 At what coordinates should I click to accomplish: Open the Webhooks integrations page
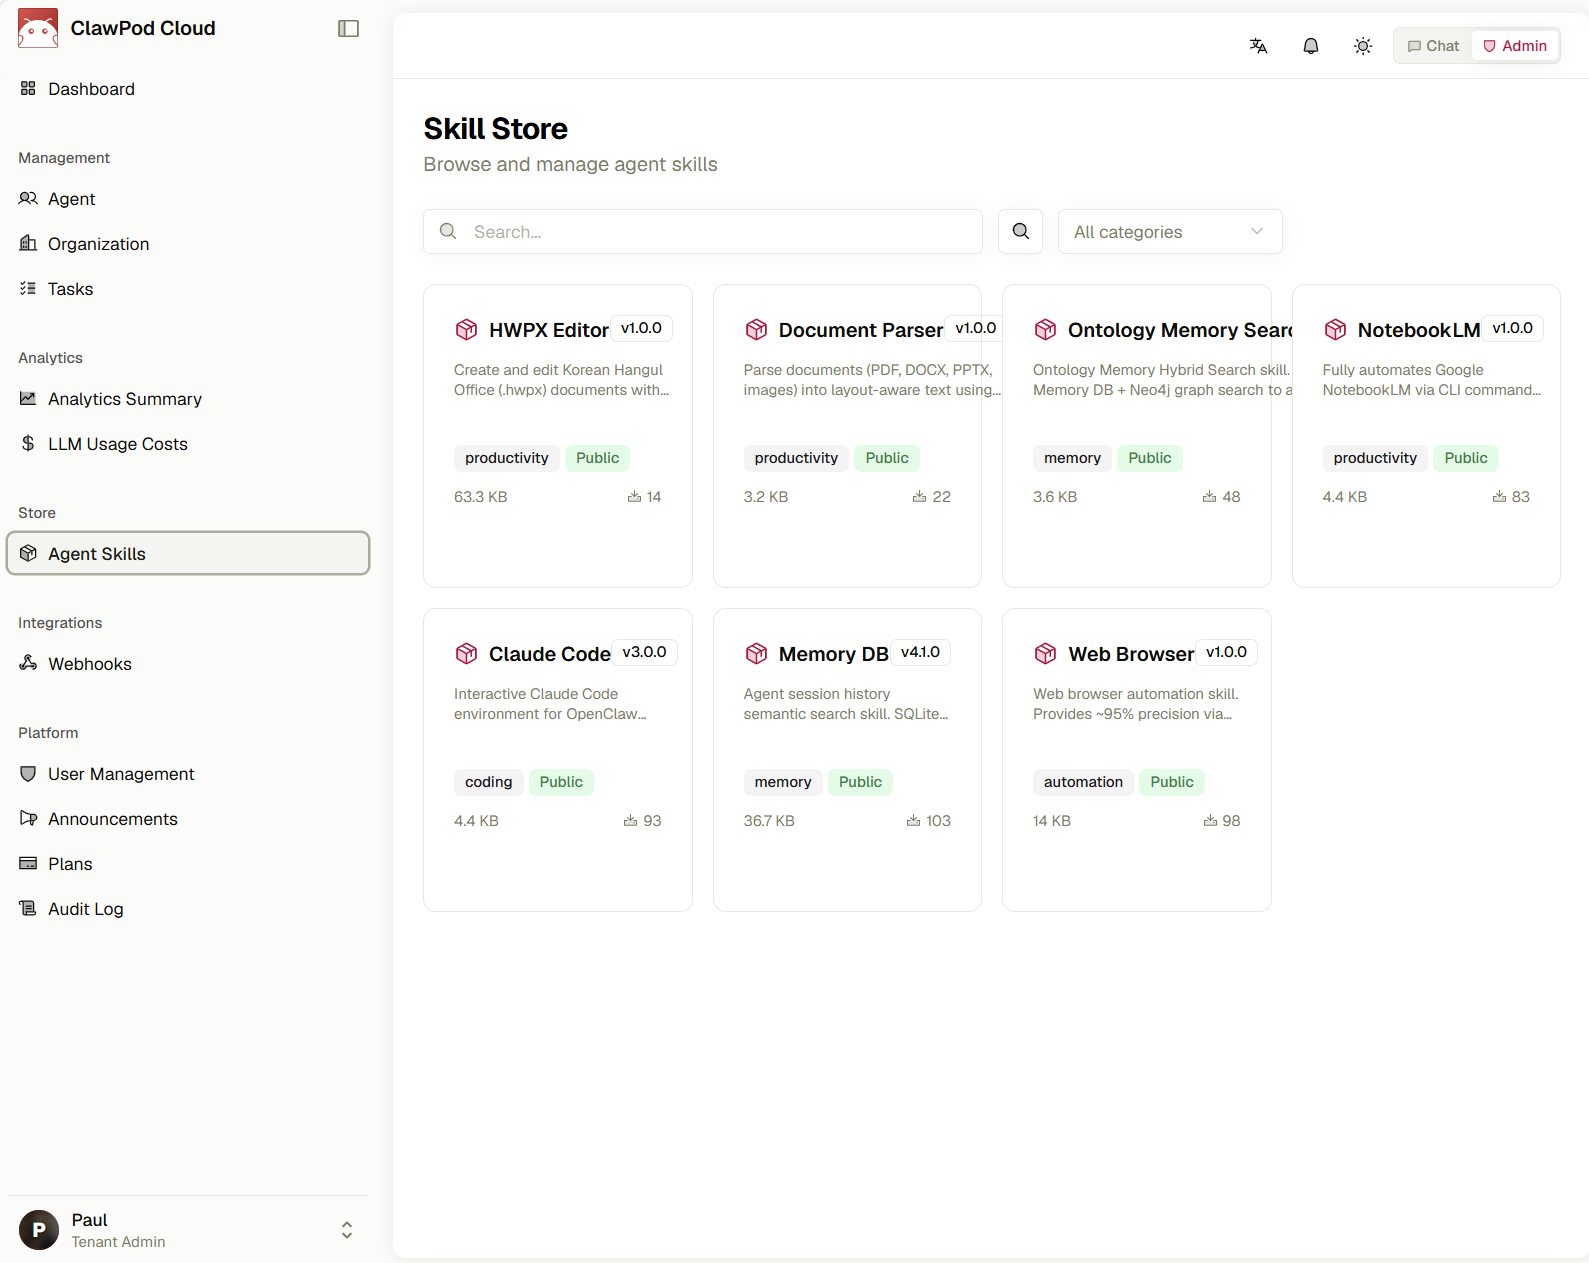coord(188,664)
